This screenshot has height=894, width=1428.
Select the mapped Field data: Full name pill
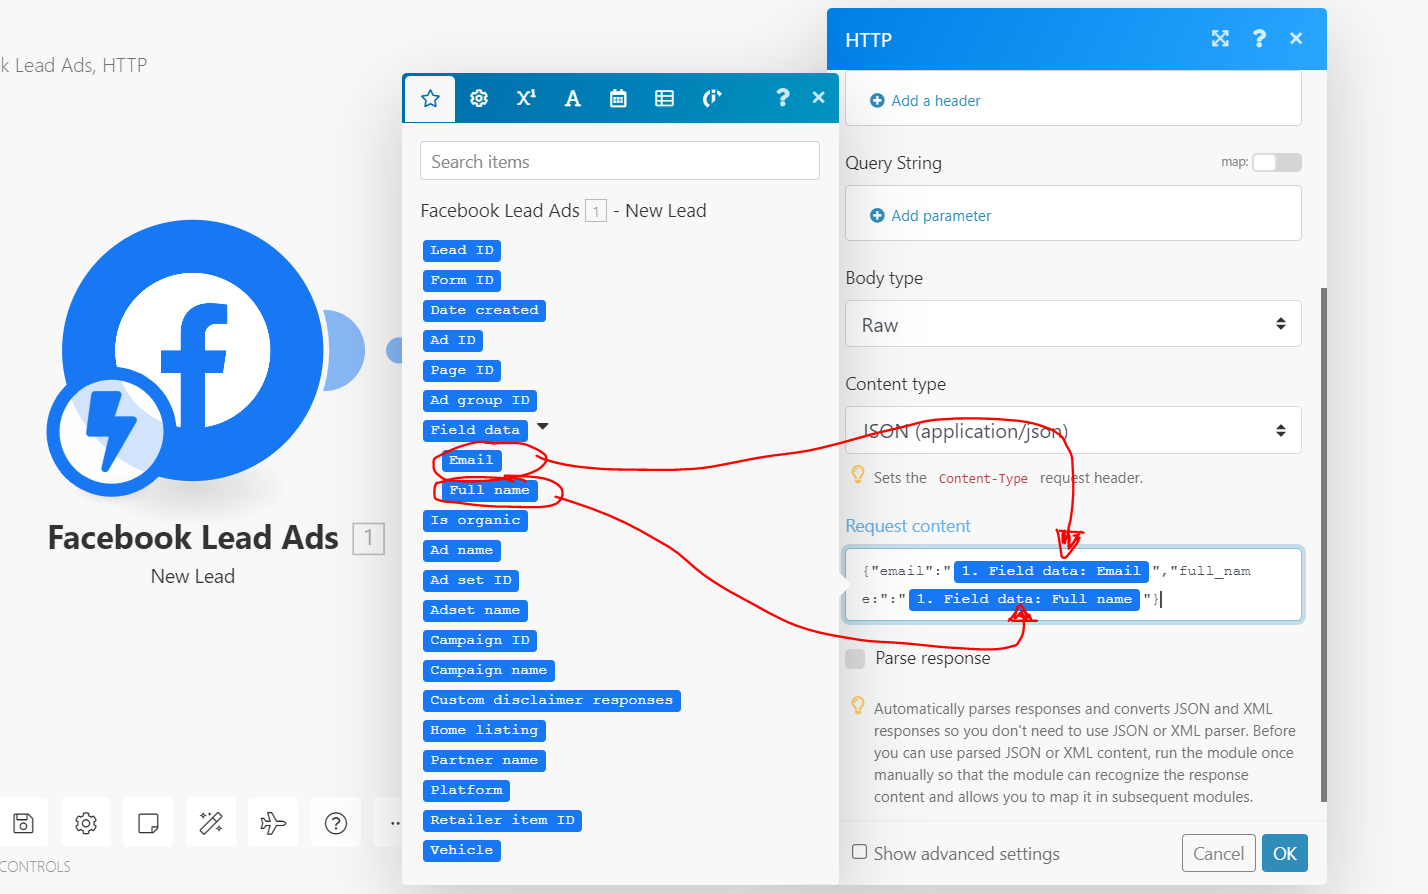coord(1024,599)
